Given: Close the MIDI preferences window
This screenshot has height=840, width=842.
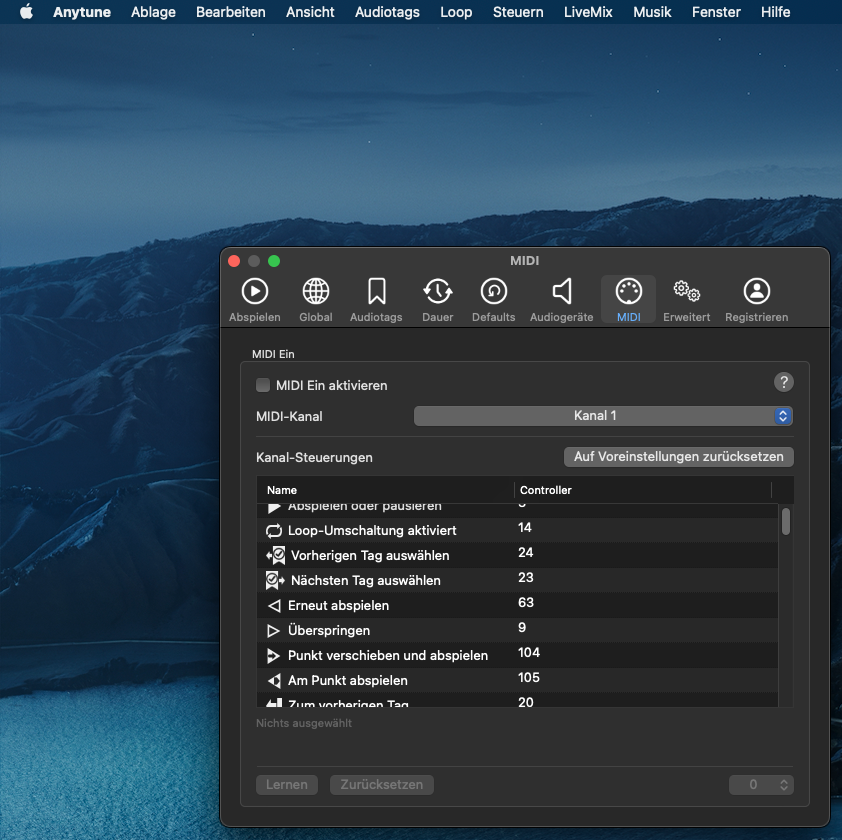Looking at the screenshot, I should (x=234, y=261).
